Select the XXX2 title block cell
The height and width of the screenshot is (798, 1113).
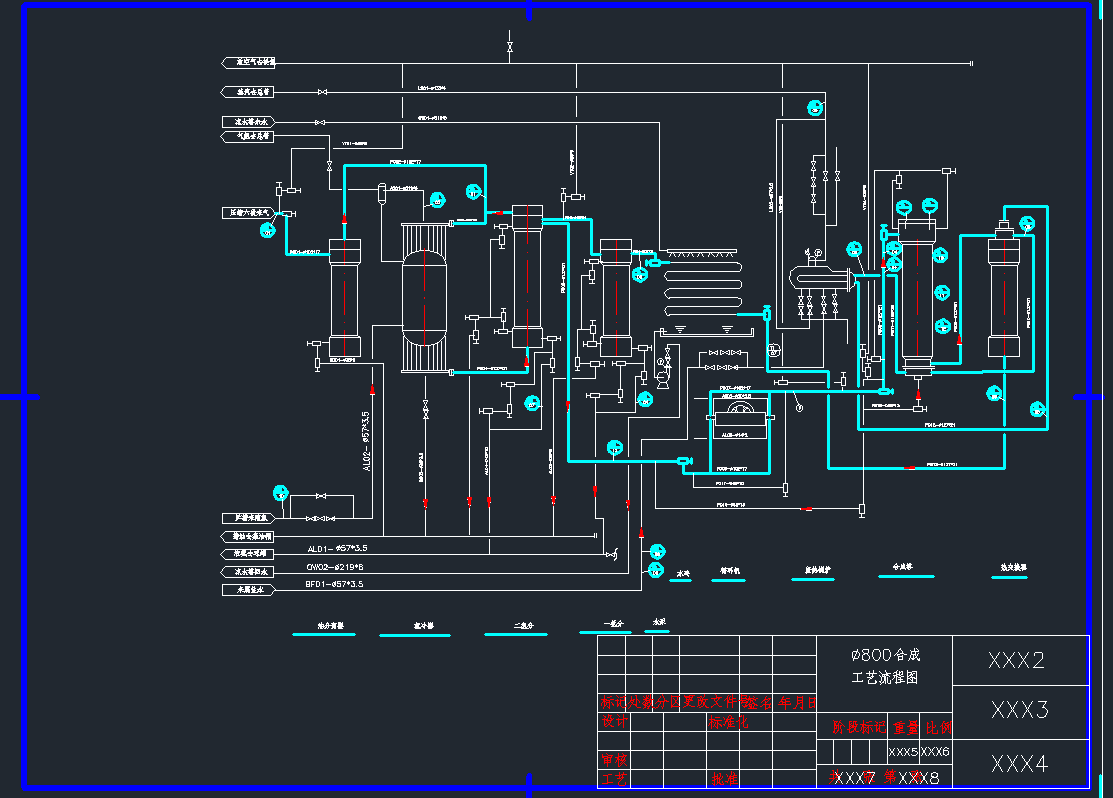(x=1020, y=660)
